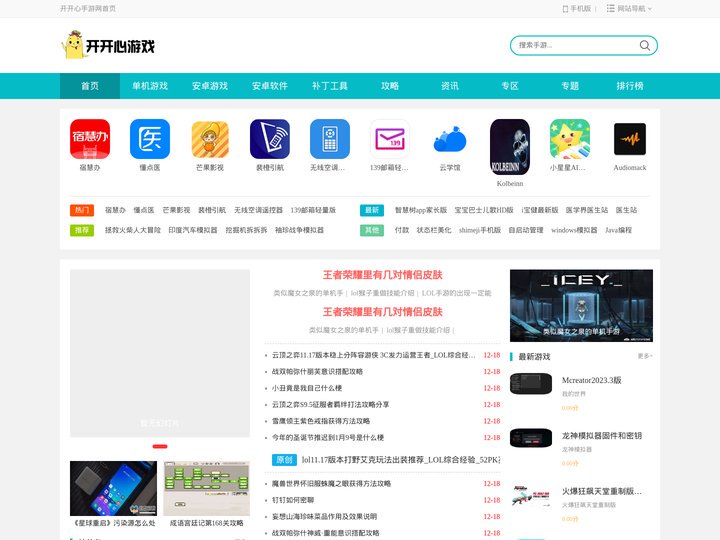Open the 单机游戏 nav item
The width and height of the screenshot is (720, 540).
(150, 86)
